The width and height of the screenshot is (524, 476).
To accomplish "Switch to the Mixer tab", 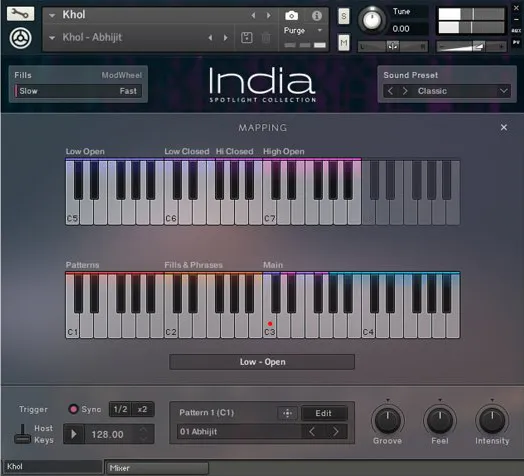I will tap(157, 468).
